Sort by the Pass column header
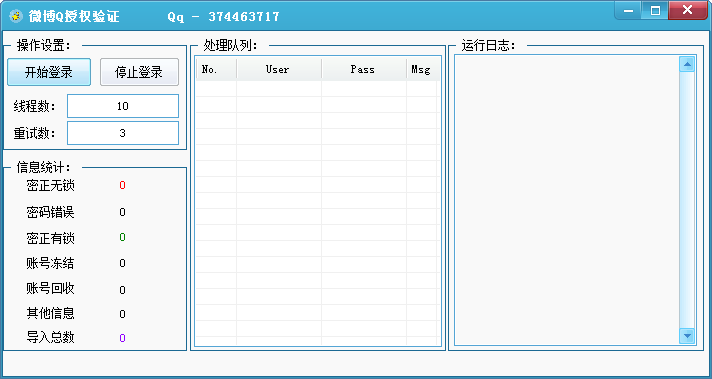The width and height of the screenshot is (712, 379). click(x=364, y=69)
